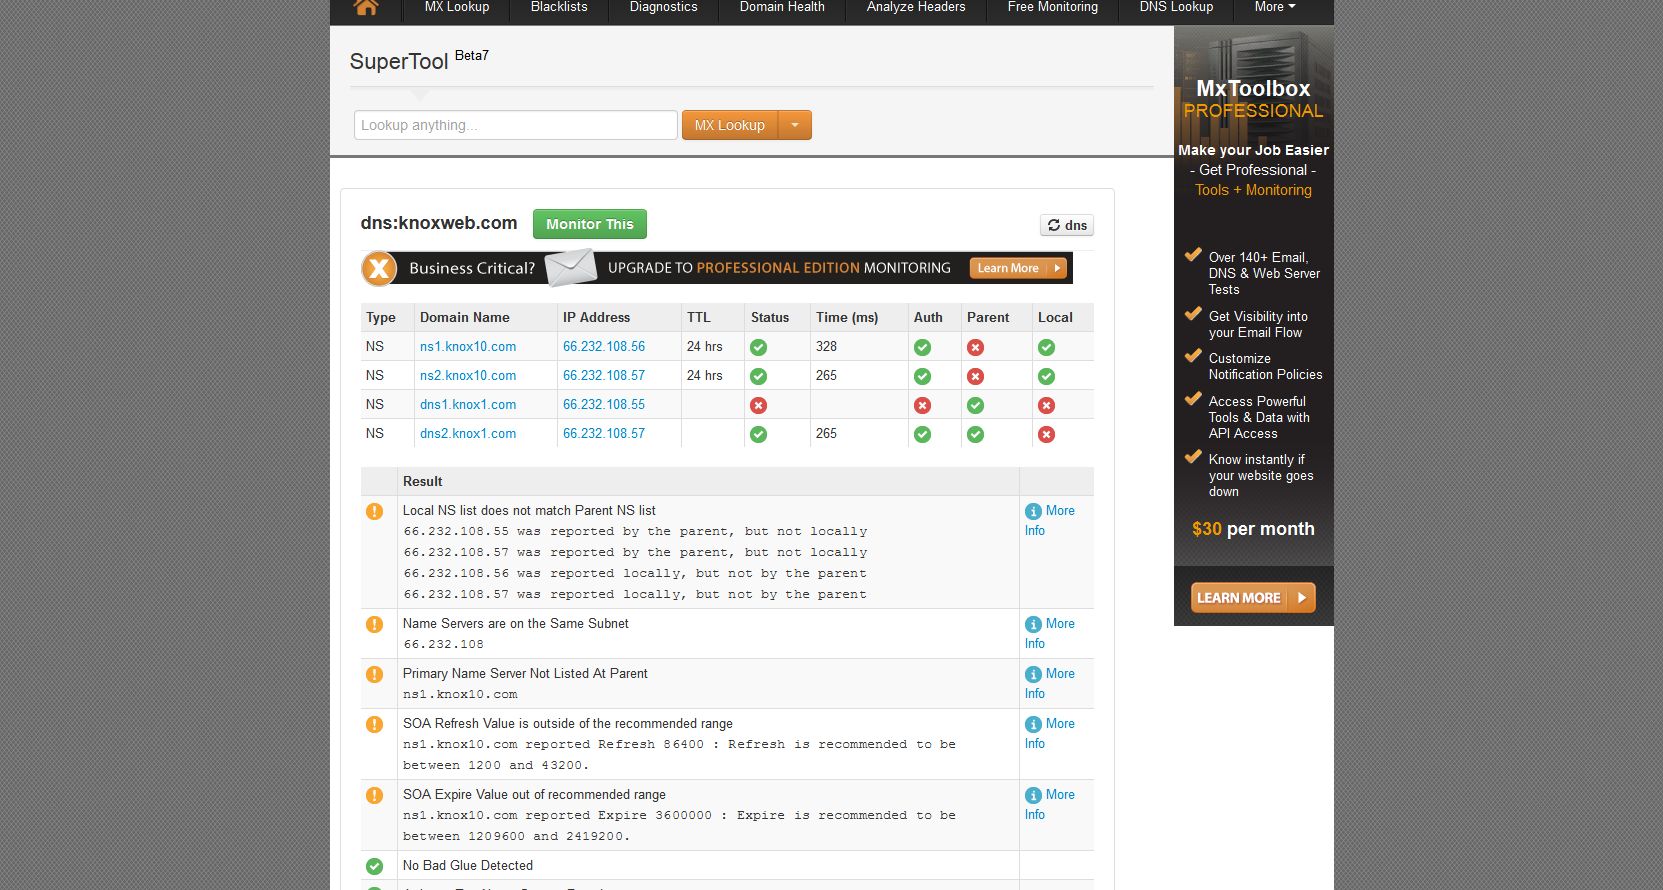Click LEARN MORE in MxToolbox Professional ad
Image resolution: width=1663 pixels, height=890 pixels.
(x=1253, y=597)
